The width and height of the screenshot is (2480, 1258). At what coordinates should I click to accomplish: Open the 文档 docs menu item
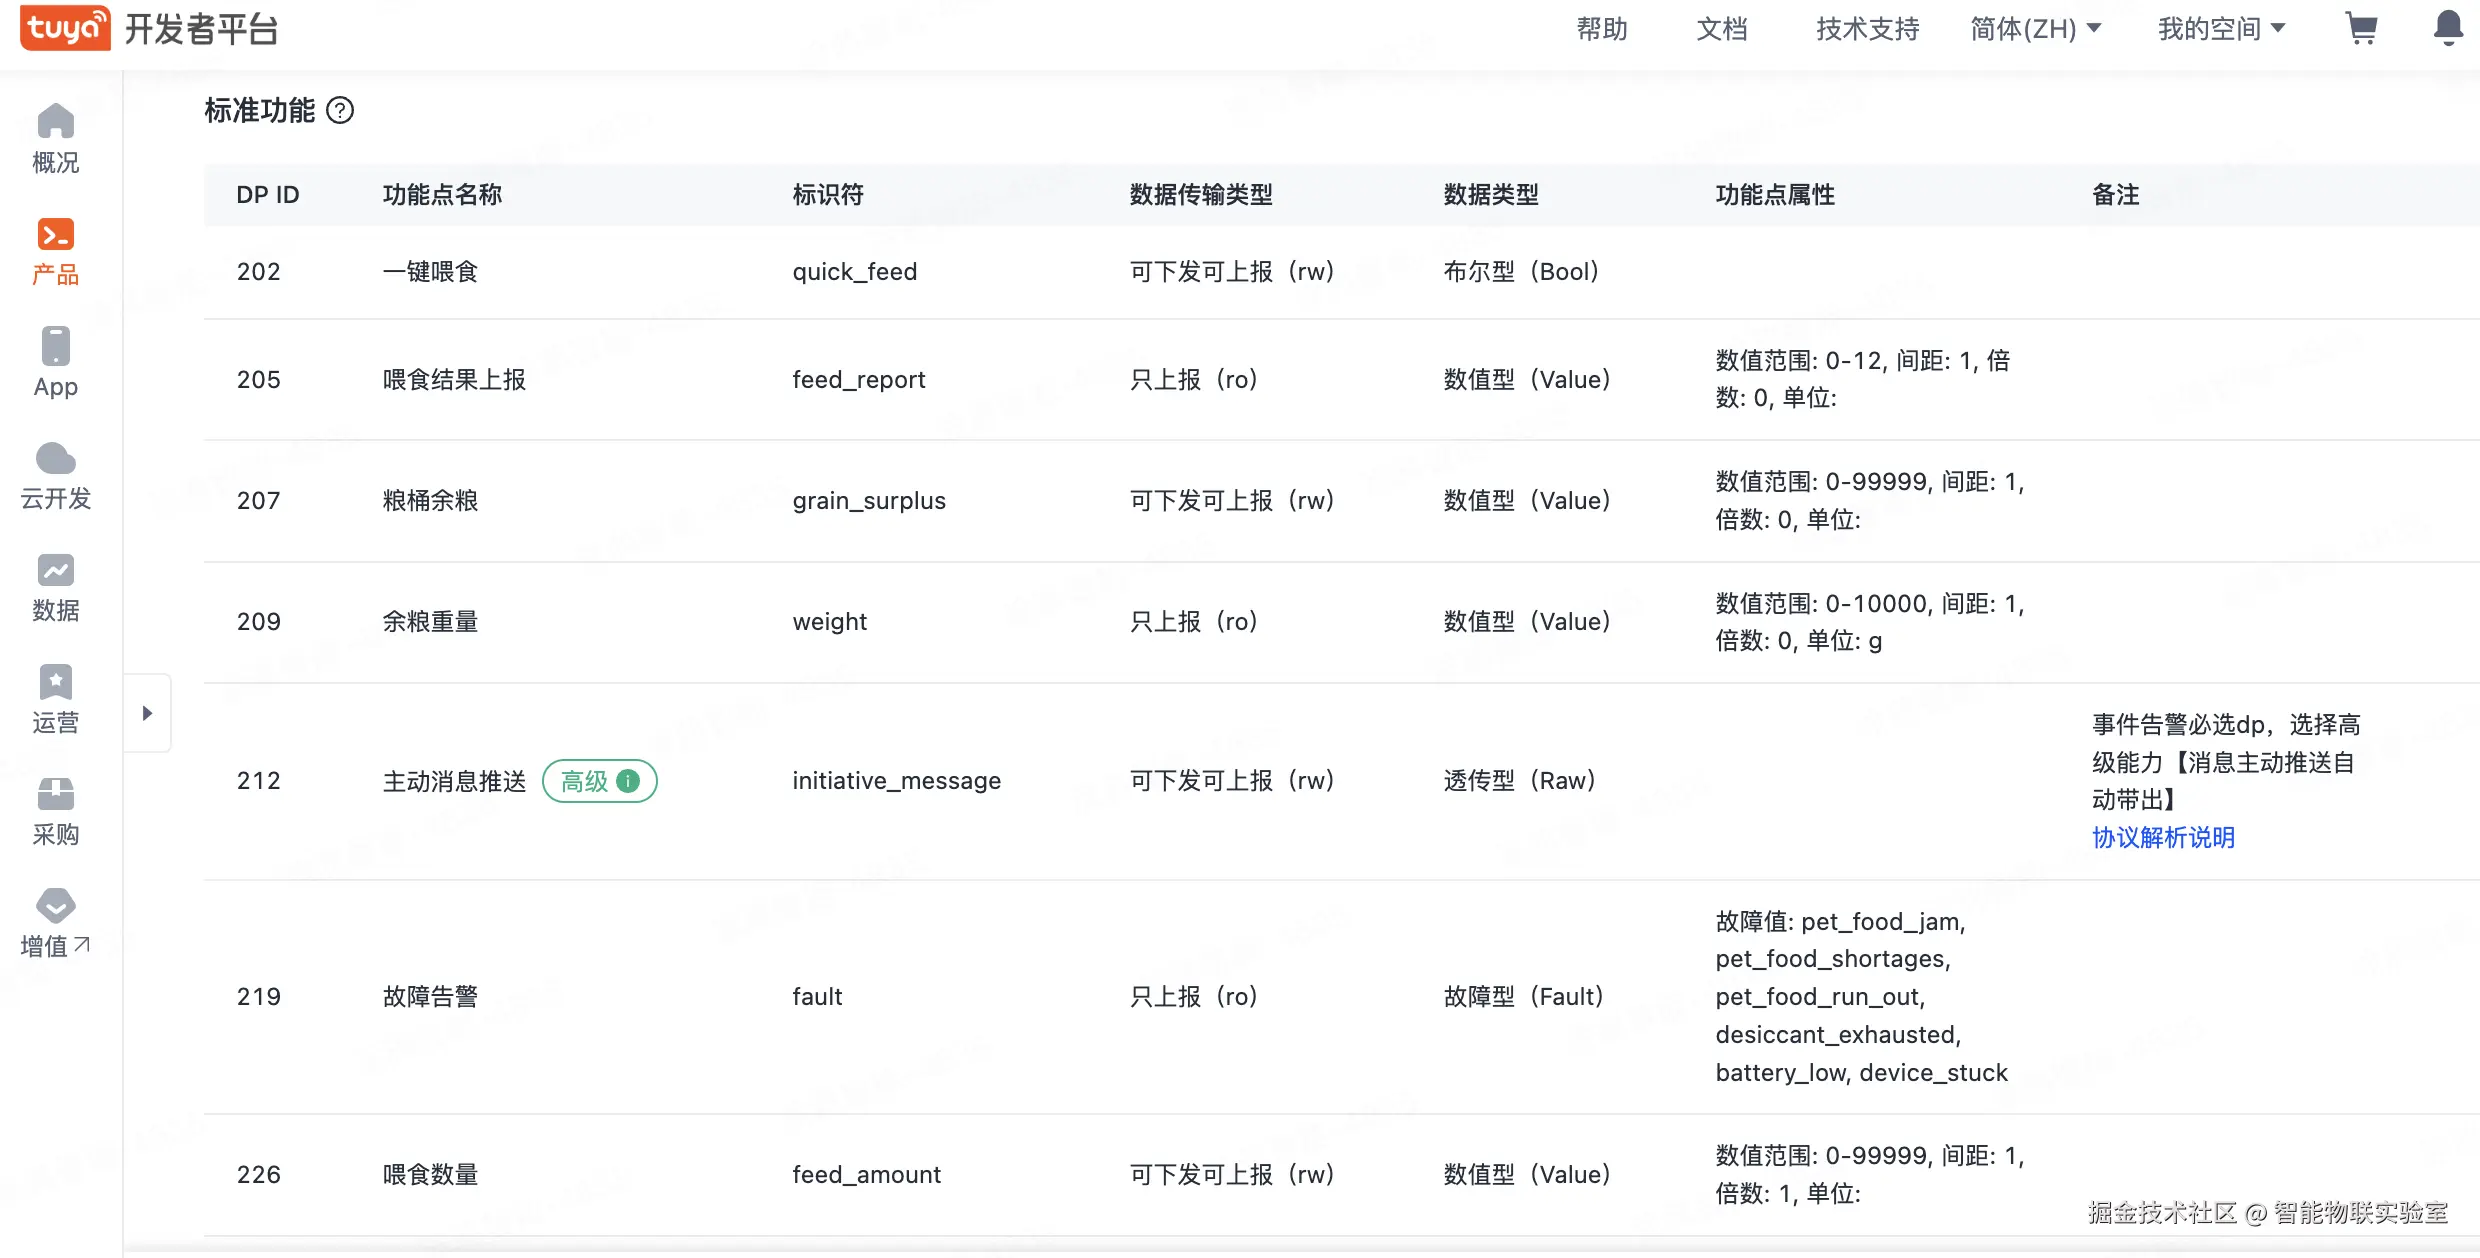click(x=1722, y=29)
